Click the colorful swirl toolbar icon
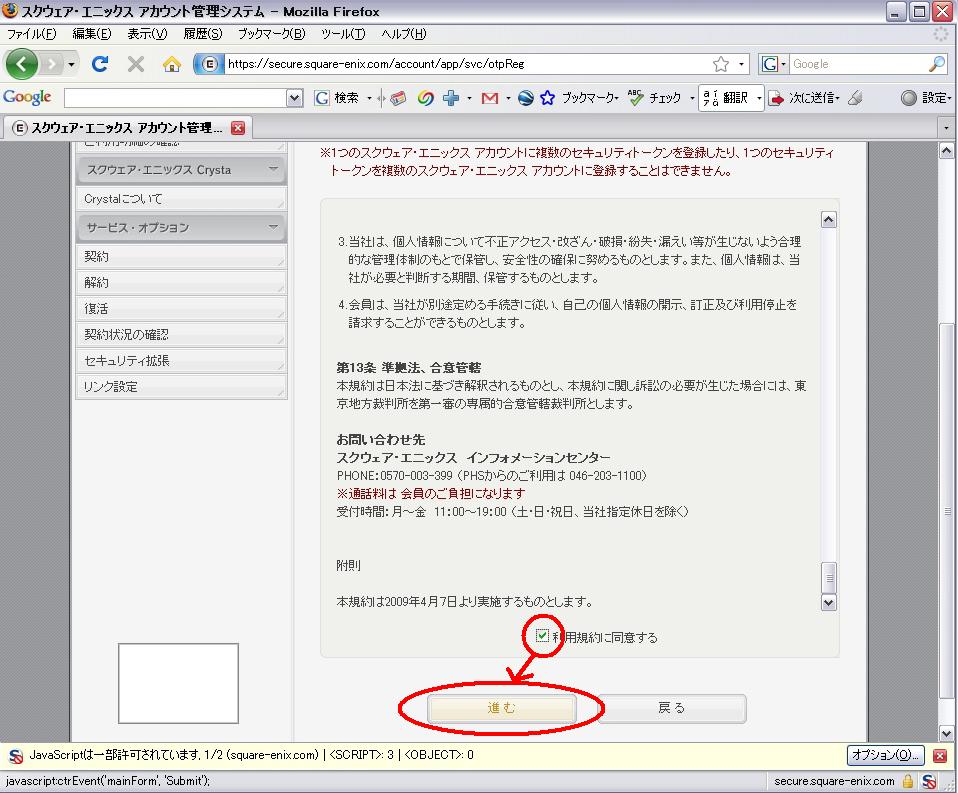Image resolution: width=958 pixels, height=793 pixels. tap(425, 98)
